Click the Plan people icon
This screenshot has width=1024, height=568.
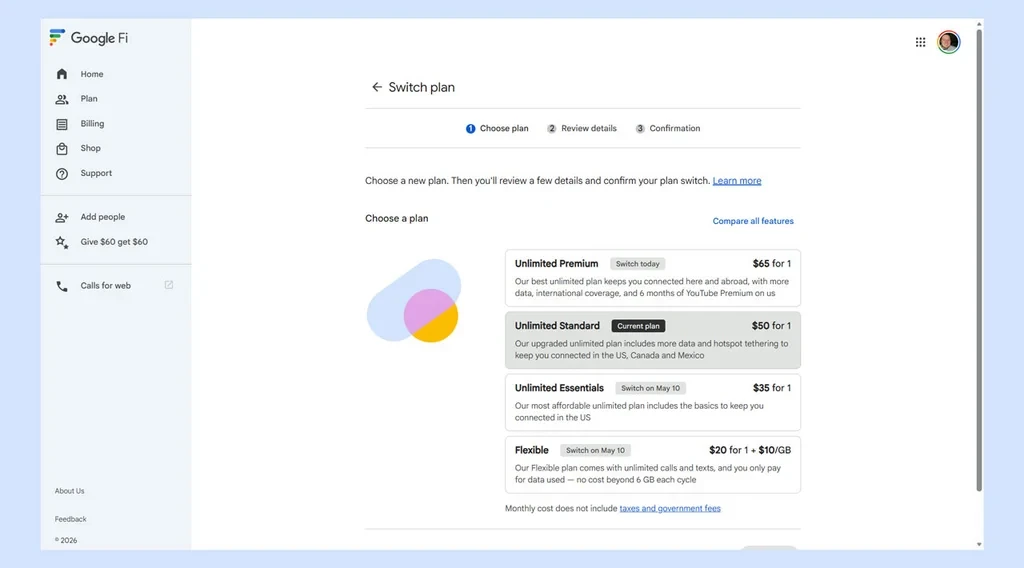point(61,99)
